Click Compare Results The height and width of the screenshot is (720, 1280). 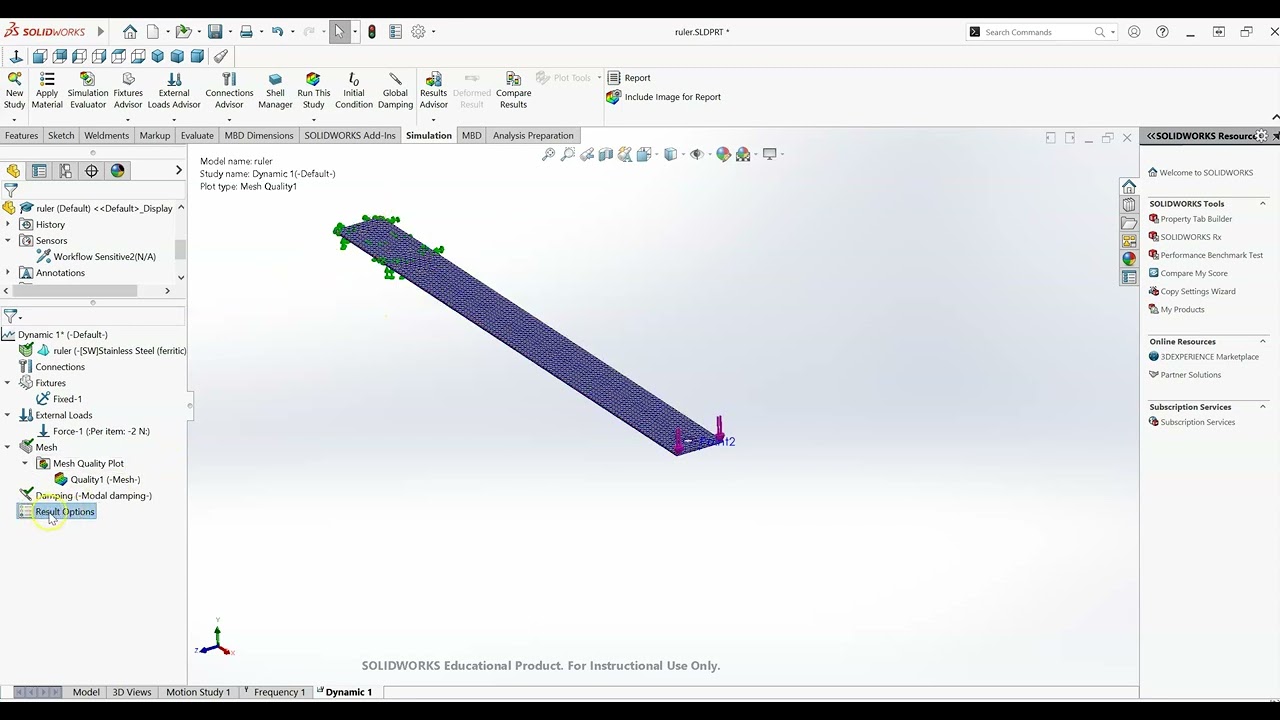click(x=513, y=91)
